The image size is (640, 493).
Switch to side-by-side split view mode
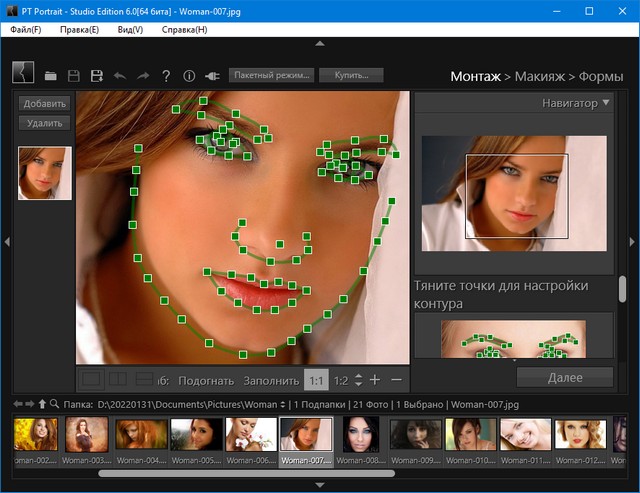[118, 379]
